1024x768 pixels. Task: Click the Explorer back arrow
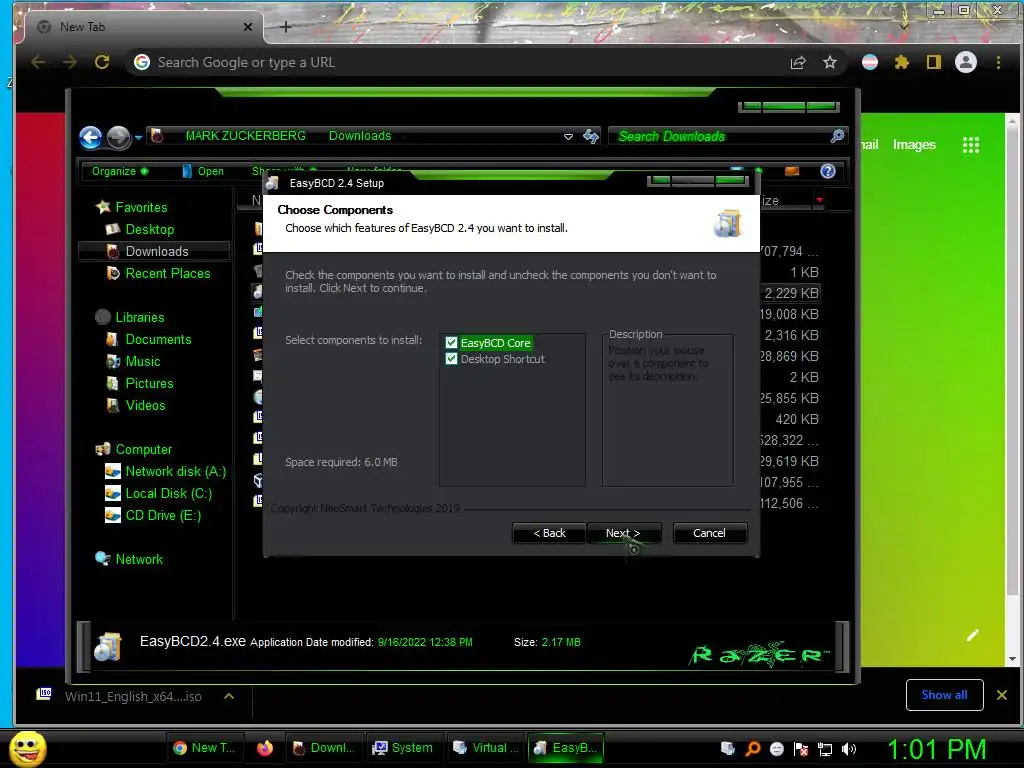tap(91, 137)
